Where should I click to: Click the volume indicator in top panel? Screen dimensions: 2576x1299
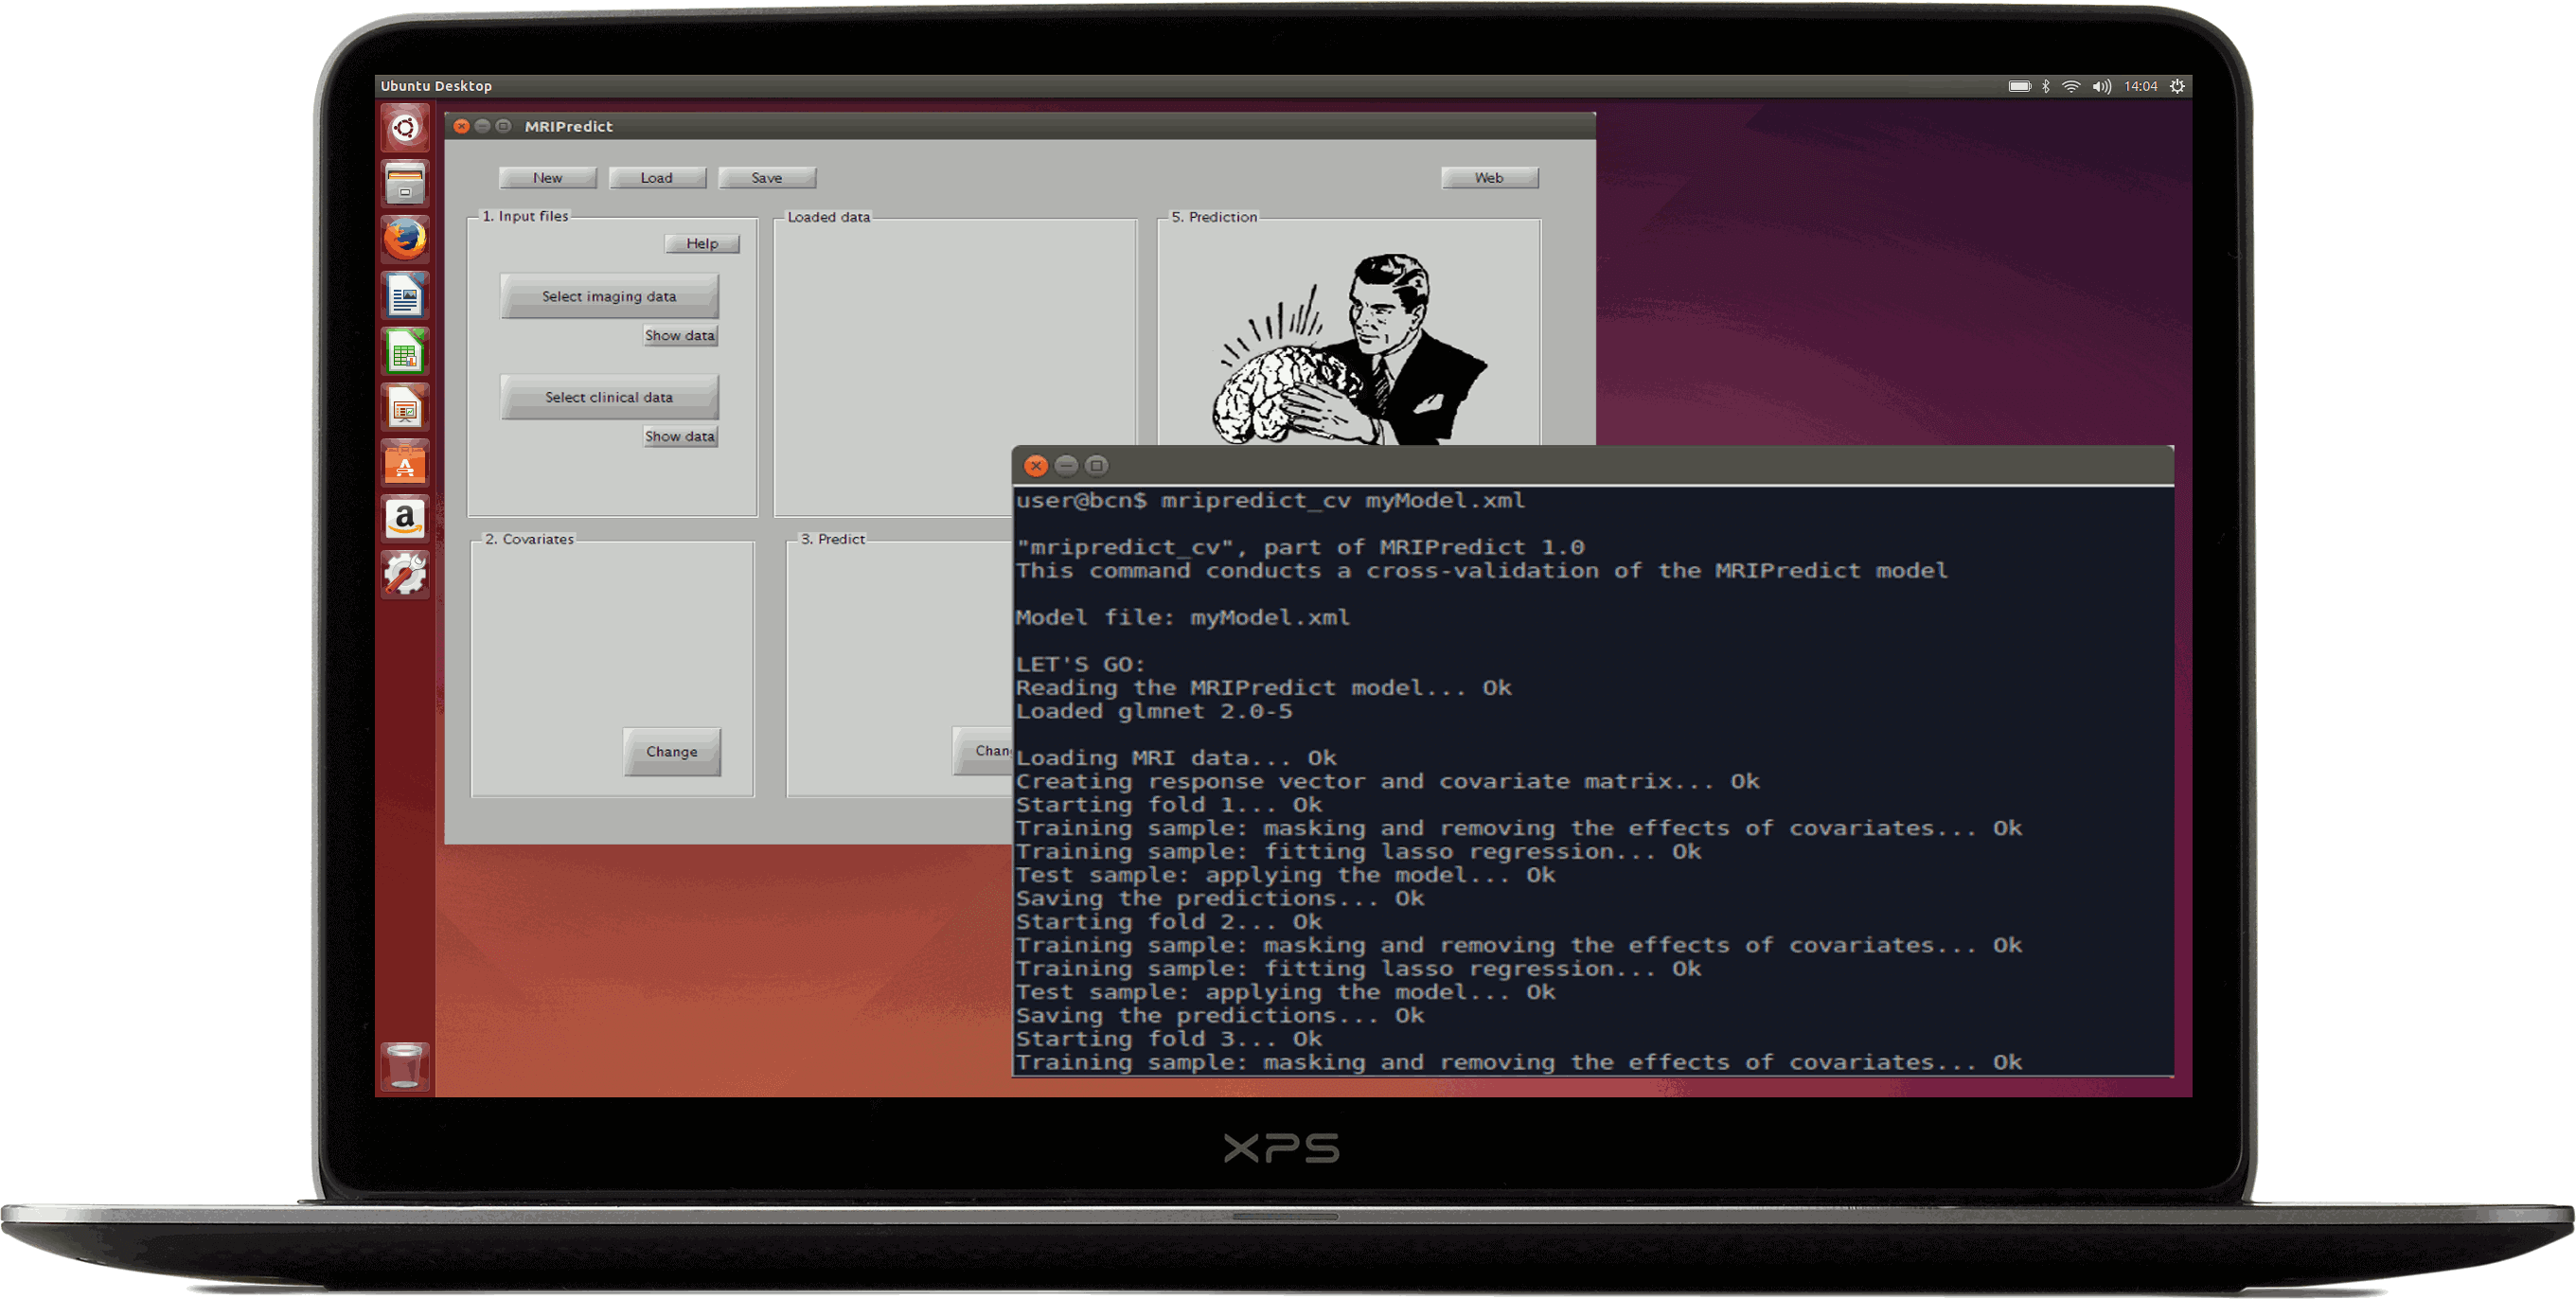tap(2102, 87)
